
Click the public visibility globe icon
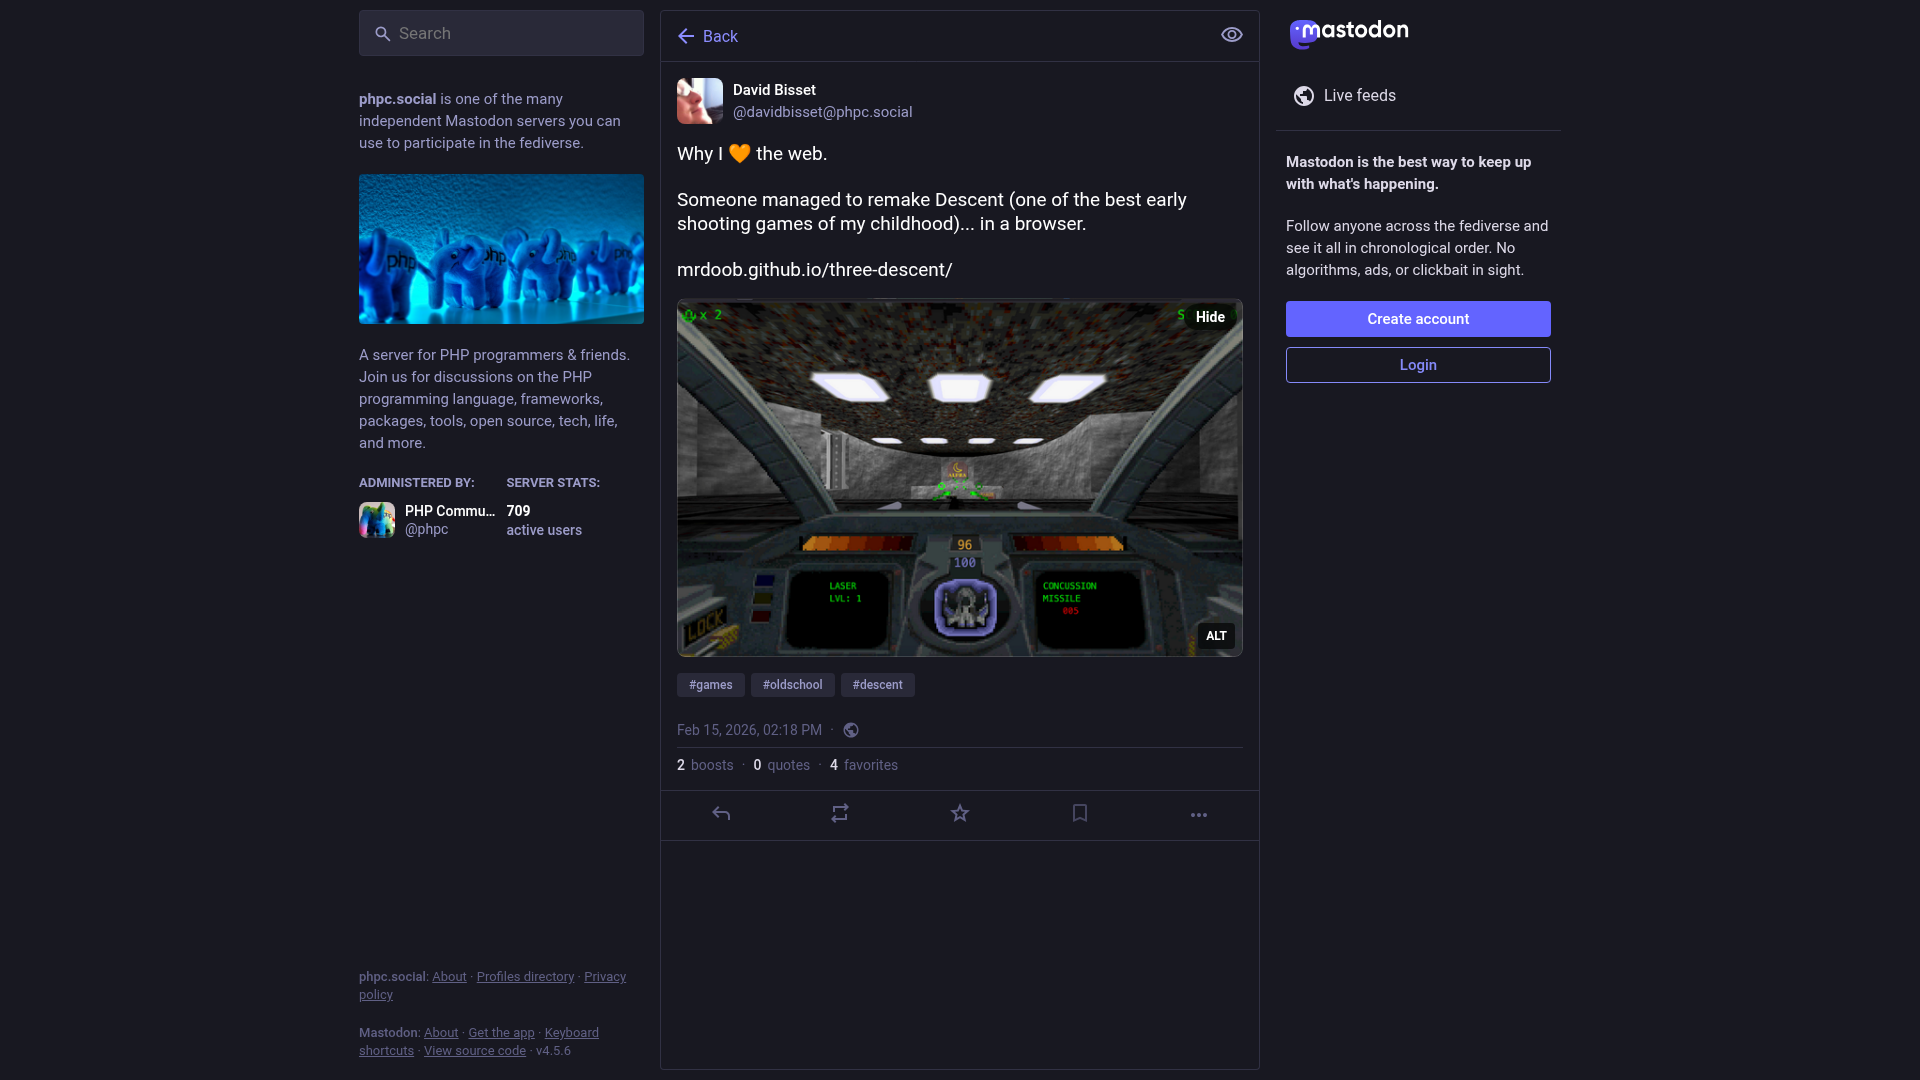point(851,731)
